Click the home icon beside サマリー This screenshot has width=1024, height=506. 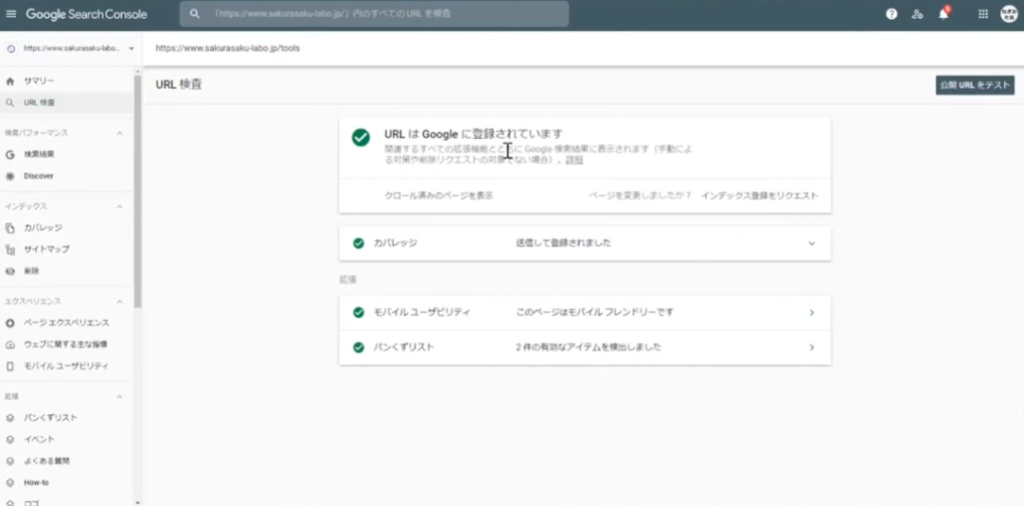point(10,81)
